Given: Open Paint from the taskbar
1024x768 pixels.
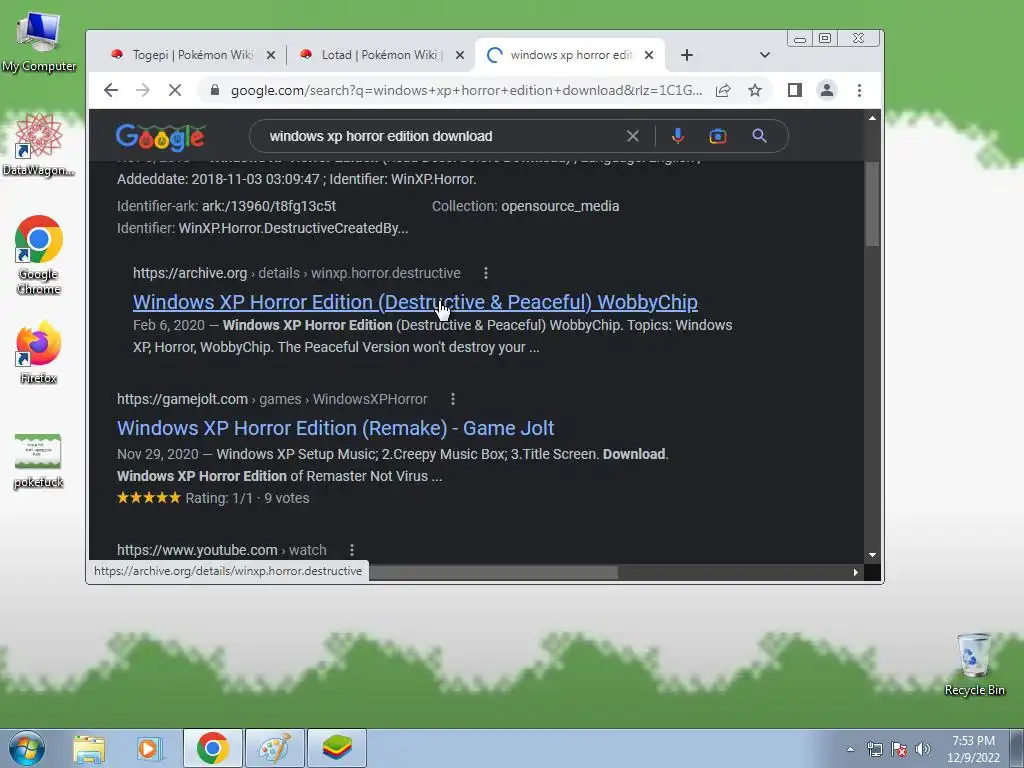Looking at the screenshot, I should click(x=274, y=748).
